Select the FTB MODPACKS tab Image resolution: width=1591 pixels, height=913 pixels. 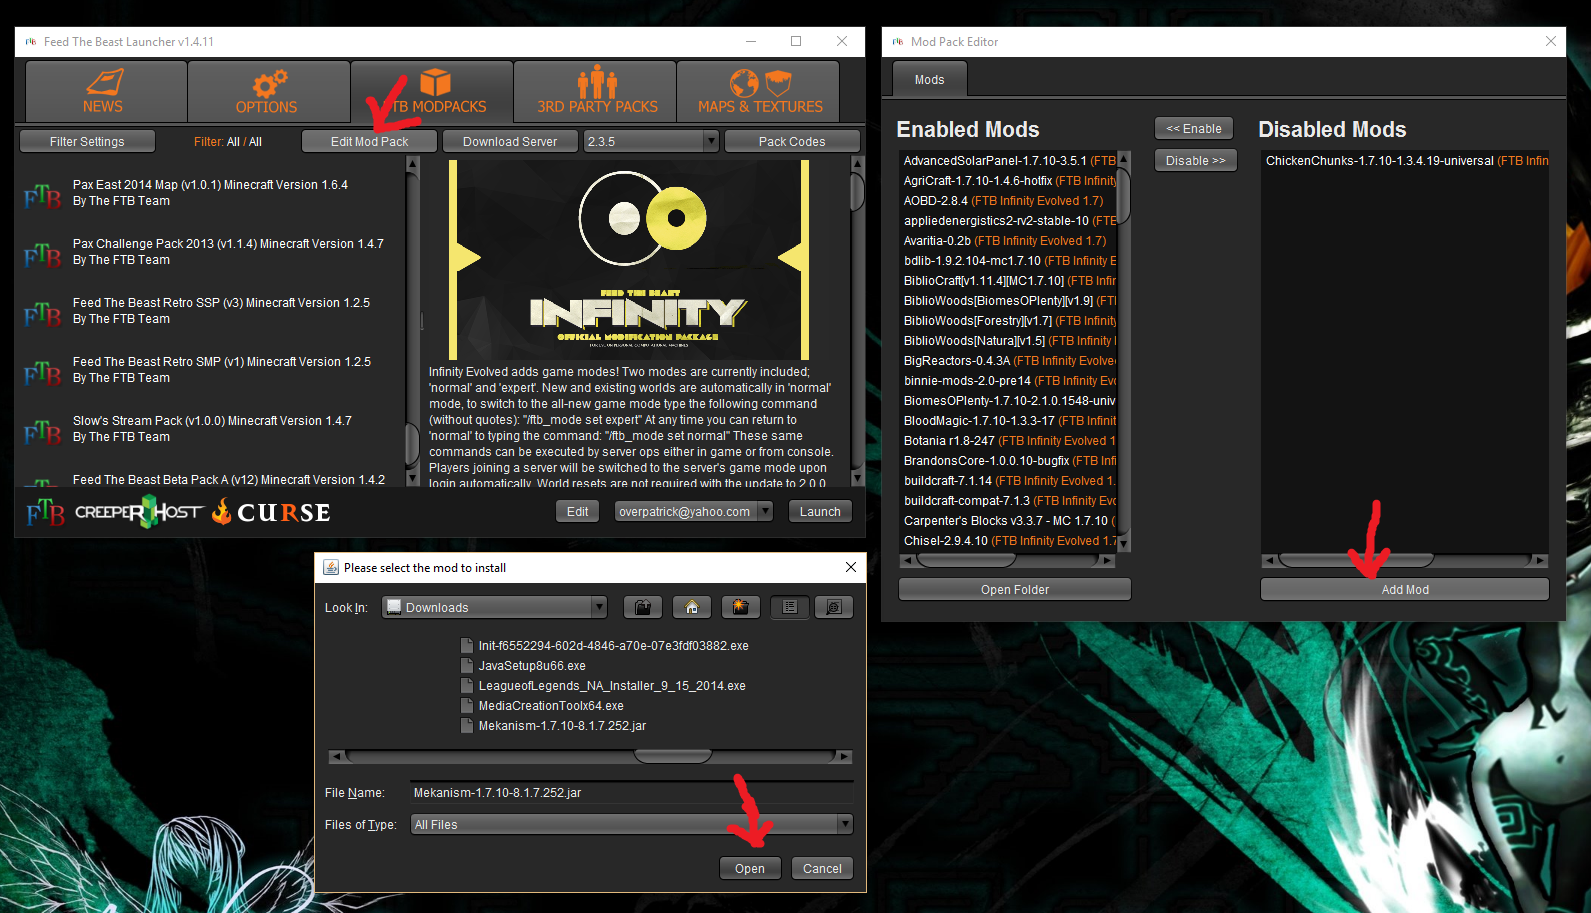[432, 91]
